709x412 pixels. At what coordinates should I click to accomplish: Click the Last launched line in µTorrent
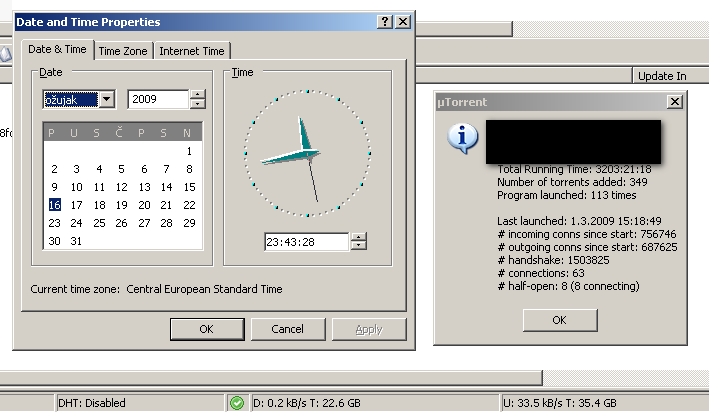point(579,221)
